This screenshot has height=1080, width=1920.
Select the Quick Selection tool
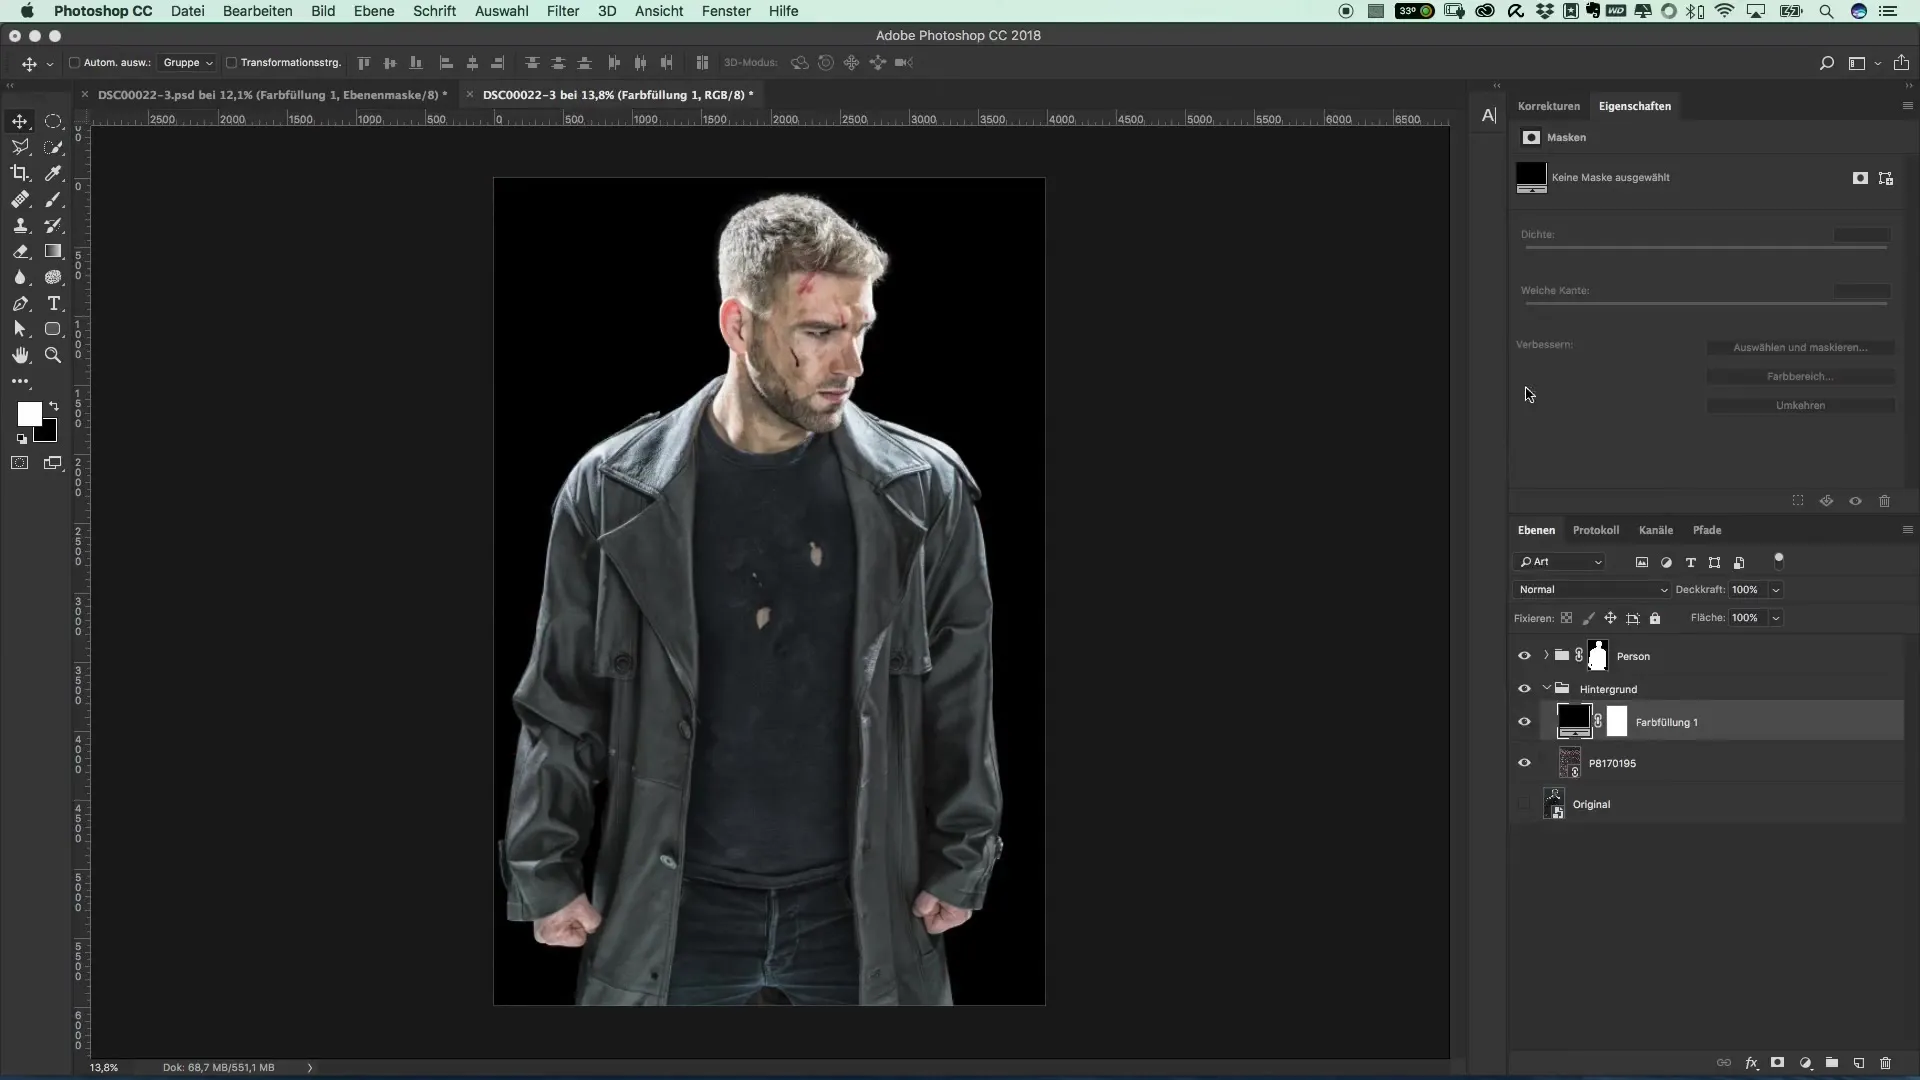pos(53,147)
